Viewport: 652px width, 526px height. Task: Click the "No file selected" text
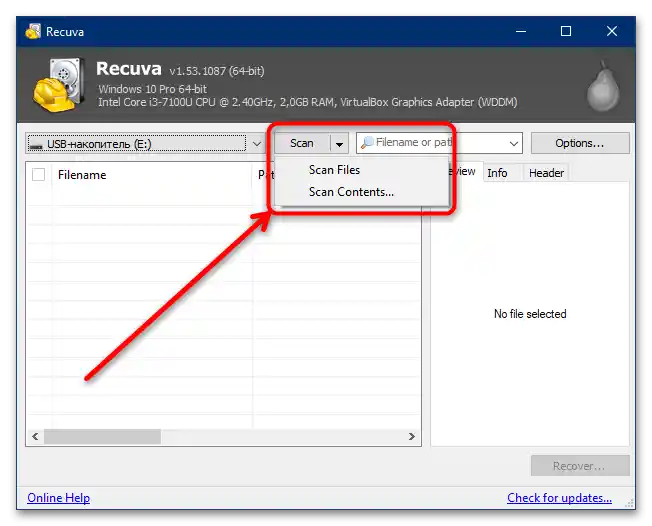(530, 314)
